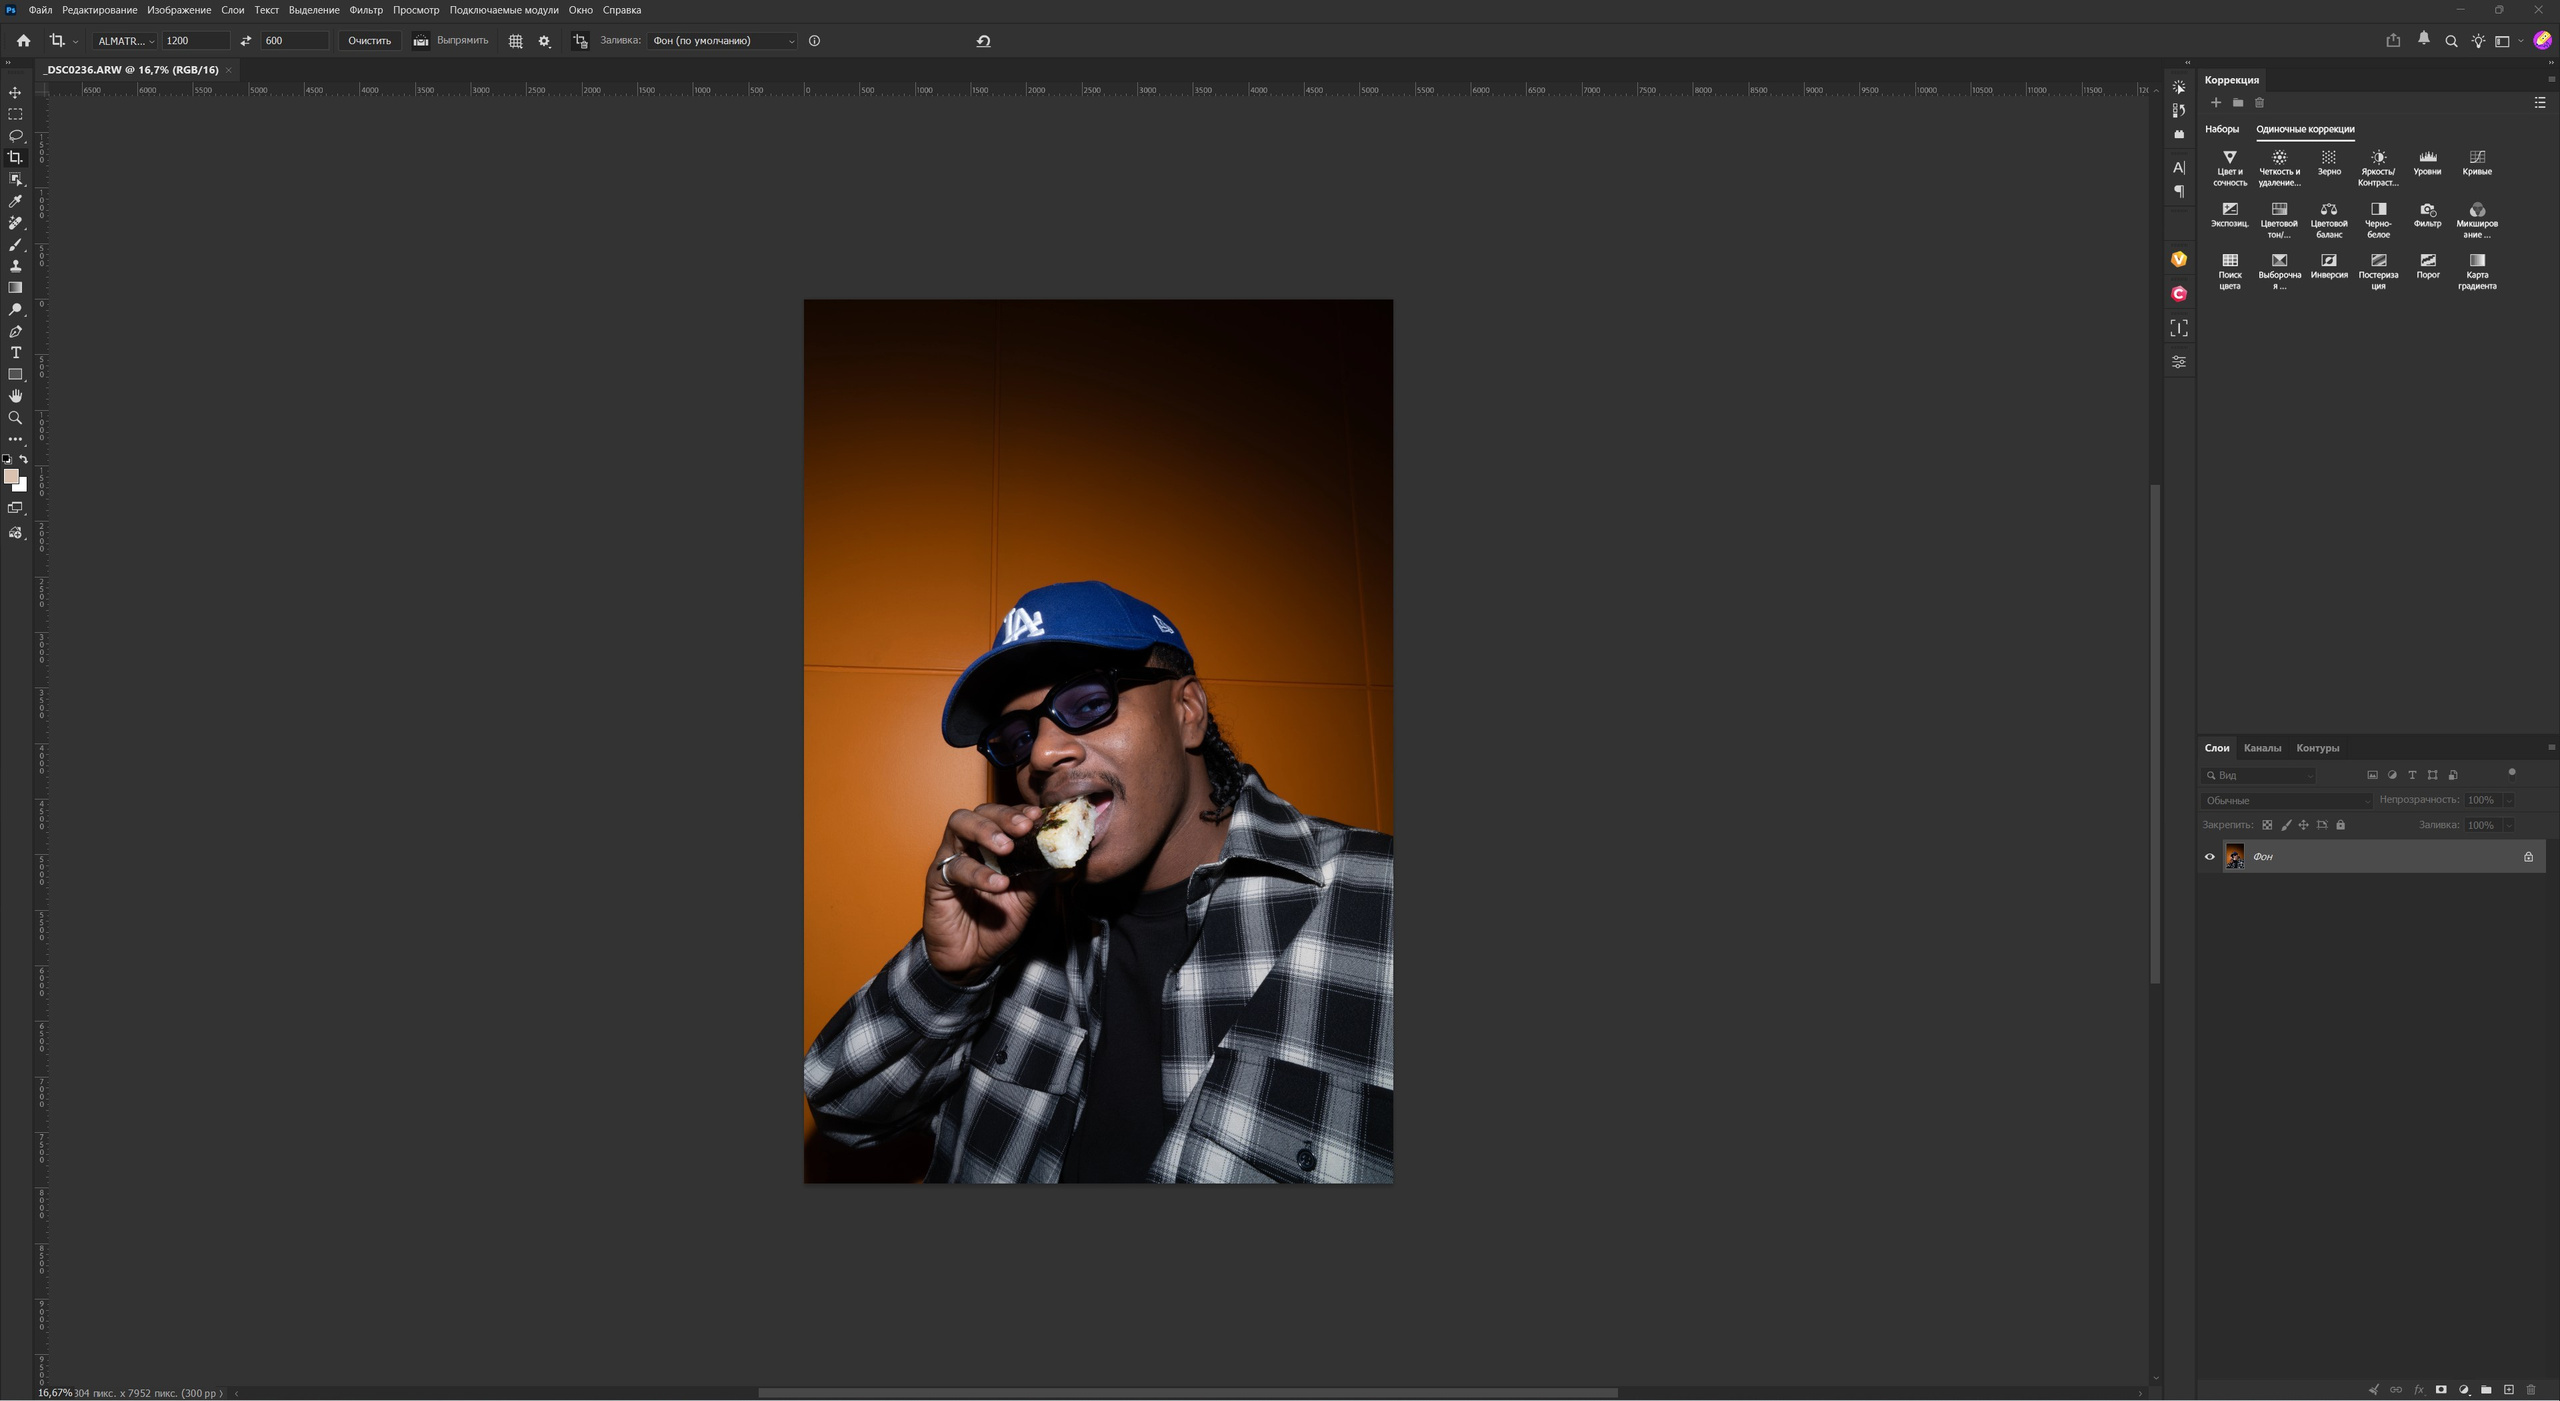This screenshot has height=1401, width=2560.
Task: Select the Move tool
Action: (x=15, y=92)
